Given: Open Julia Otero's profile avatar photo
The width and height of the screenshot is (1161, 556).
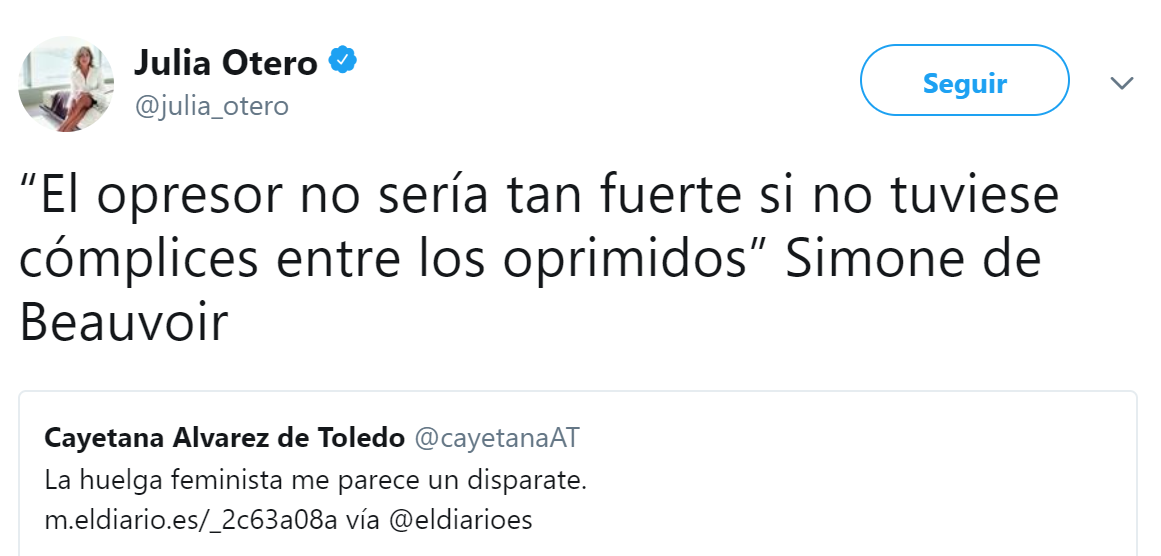Looking at the screenshot, I should [x=67, y=84].
